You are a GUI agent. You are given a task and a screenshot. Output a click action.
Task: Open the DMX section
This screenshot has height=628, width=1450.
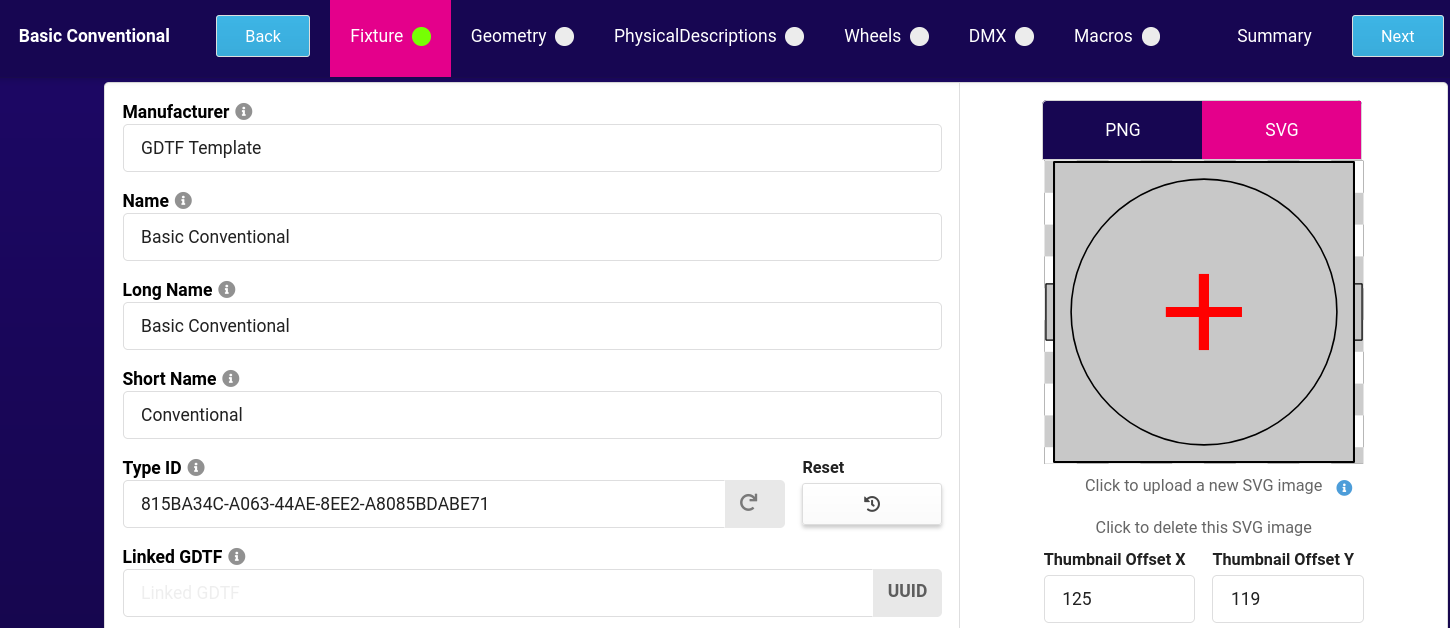pos(1001,37)
